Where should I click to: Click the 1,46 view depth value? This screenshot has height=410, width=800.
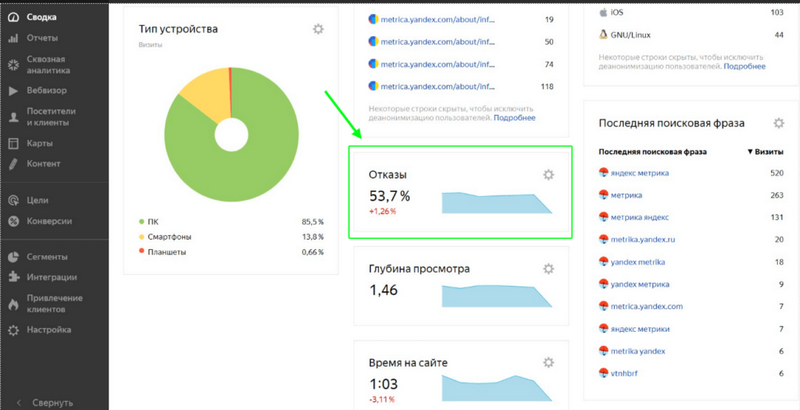383,290
